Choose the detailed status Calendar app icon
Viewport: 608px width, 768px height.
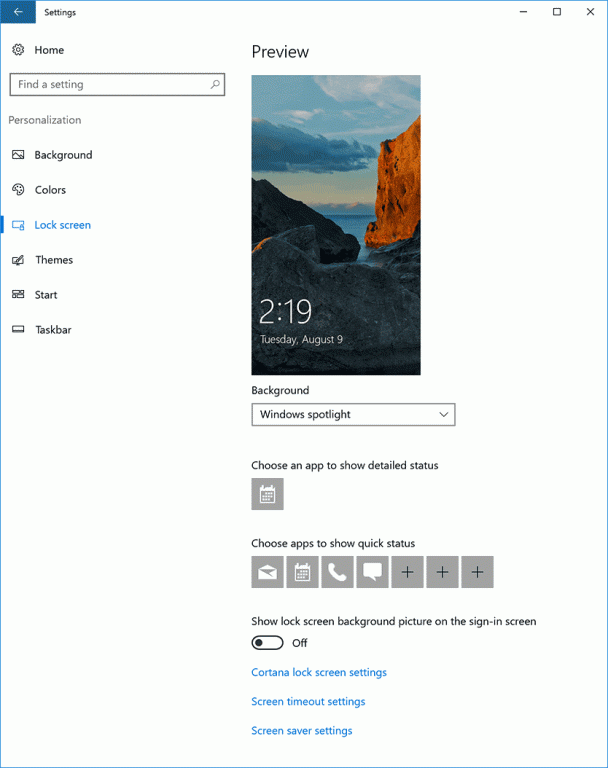pos(267,494)
